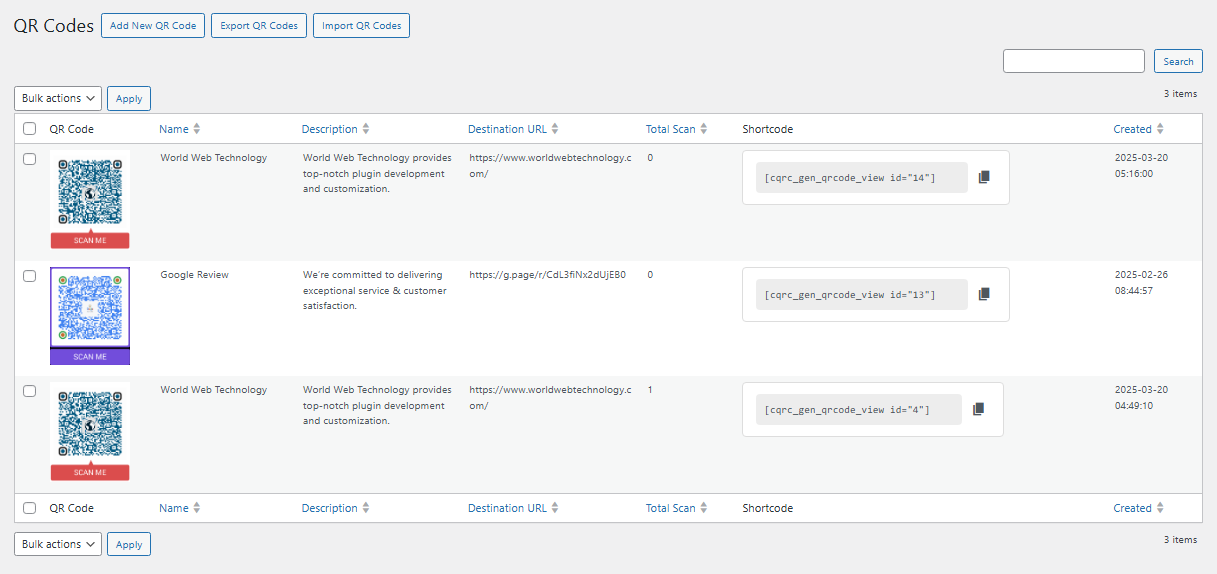Image resolution: width=1217 pixels, height=574 pixels.
Task: Select the Google Review row checkbox
Action: [30, 276]
